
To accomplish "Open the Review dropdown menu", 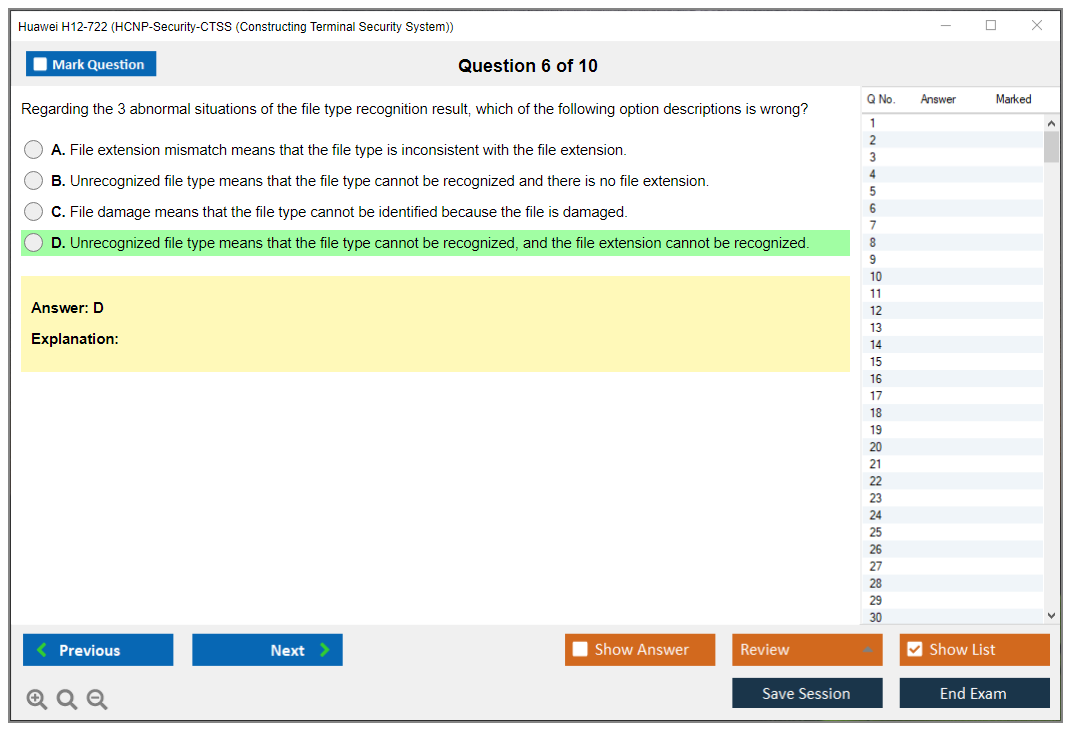I will [866, 650].
